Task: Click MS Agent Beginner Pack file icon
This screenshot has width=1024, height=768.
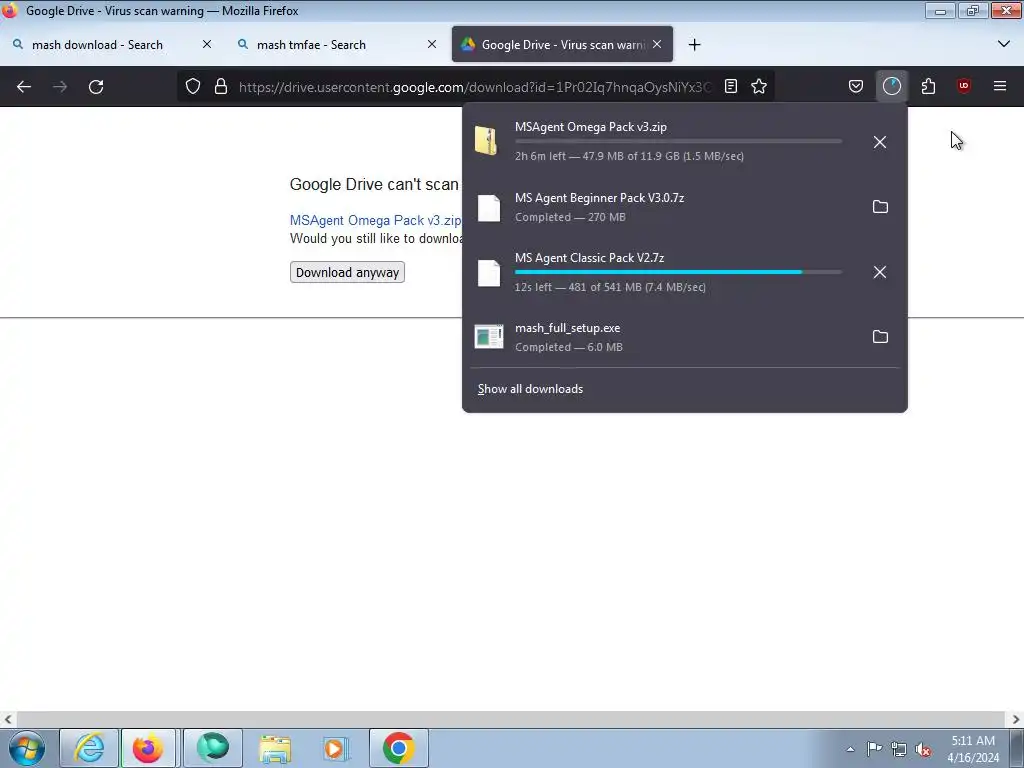Action: [x=488, y=208]
